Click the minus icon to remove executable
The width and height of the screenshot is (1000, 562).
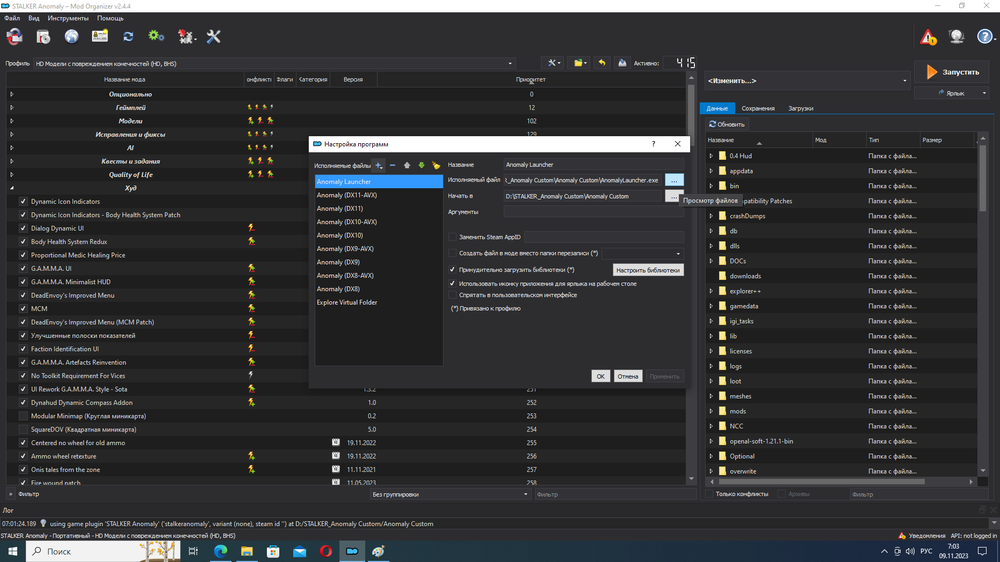[392, 165]
